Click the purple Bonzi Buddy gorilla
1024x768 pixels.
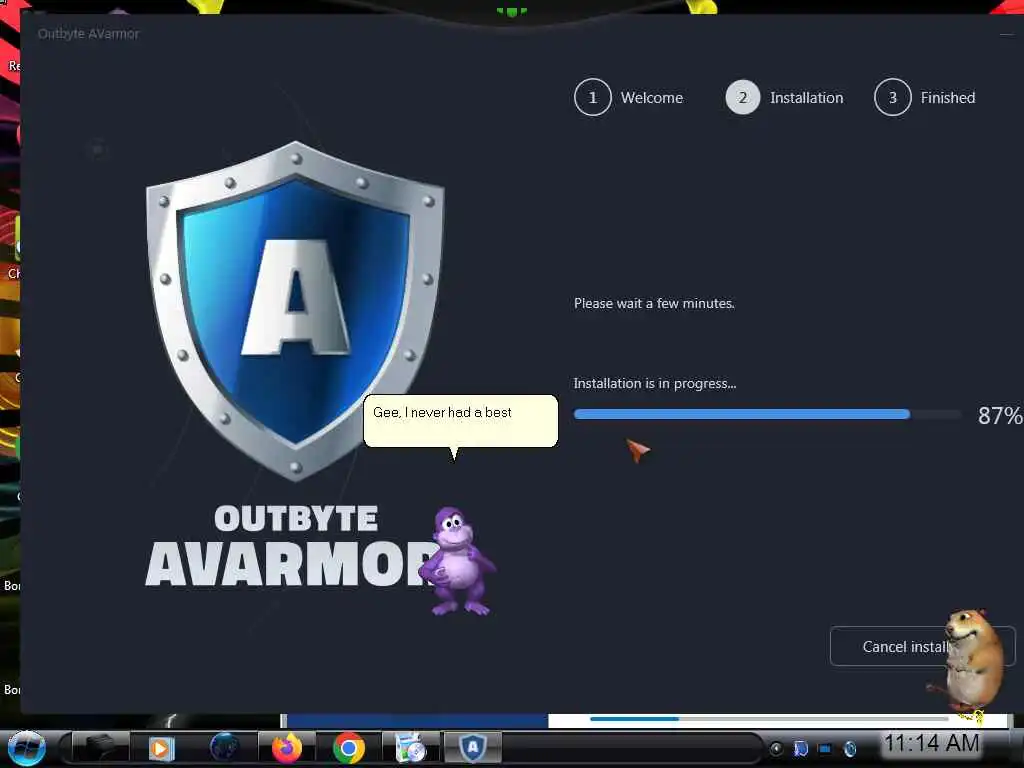(x=458, y=562)
